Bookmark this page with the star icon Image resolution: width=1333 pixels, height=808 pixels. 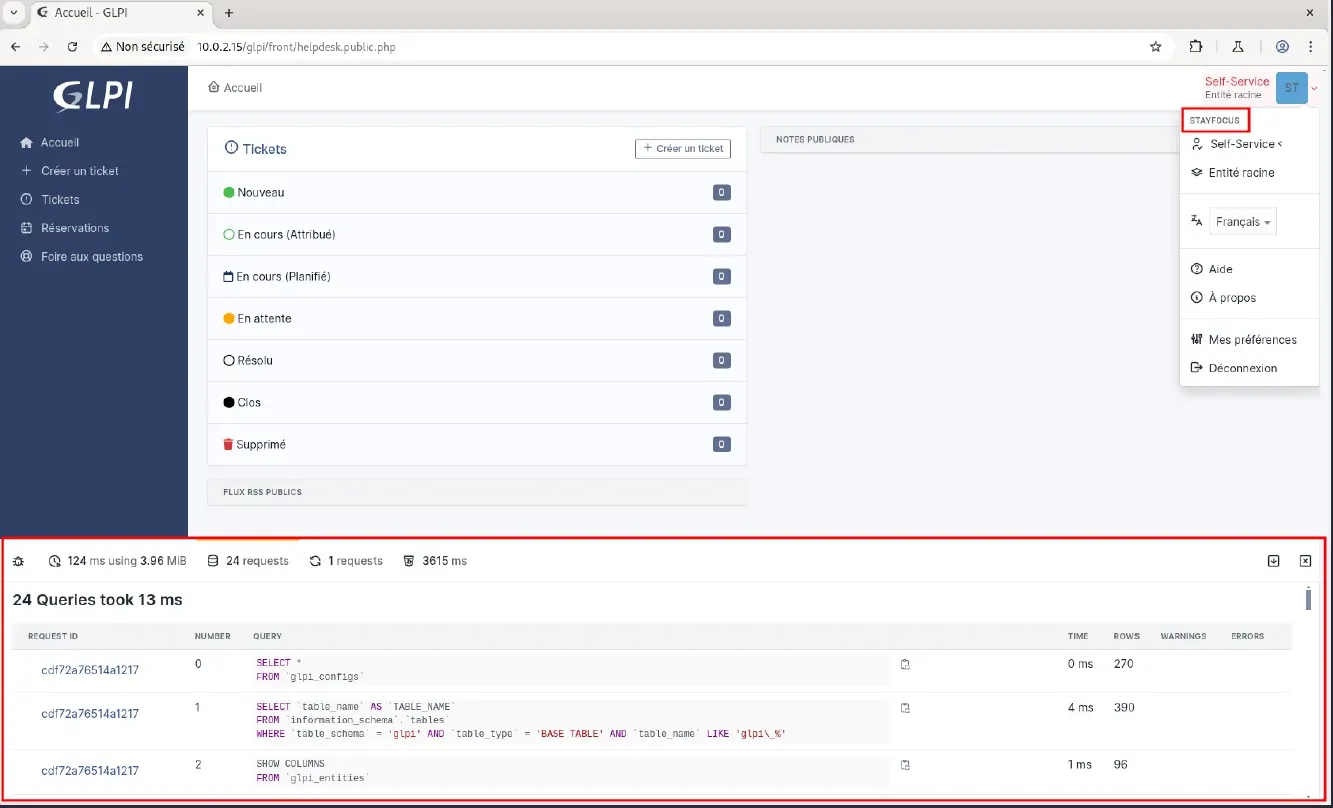click(x=1156, y=46)
